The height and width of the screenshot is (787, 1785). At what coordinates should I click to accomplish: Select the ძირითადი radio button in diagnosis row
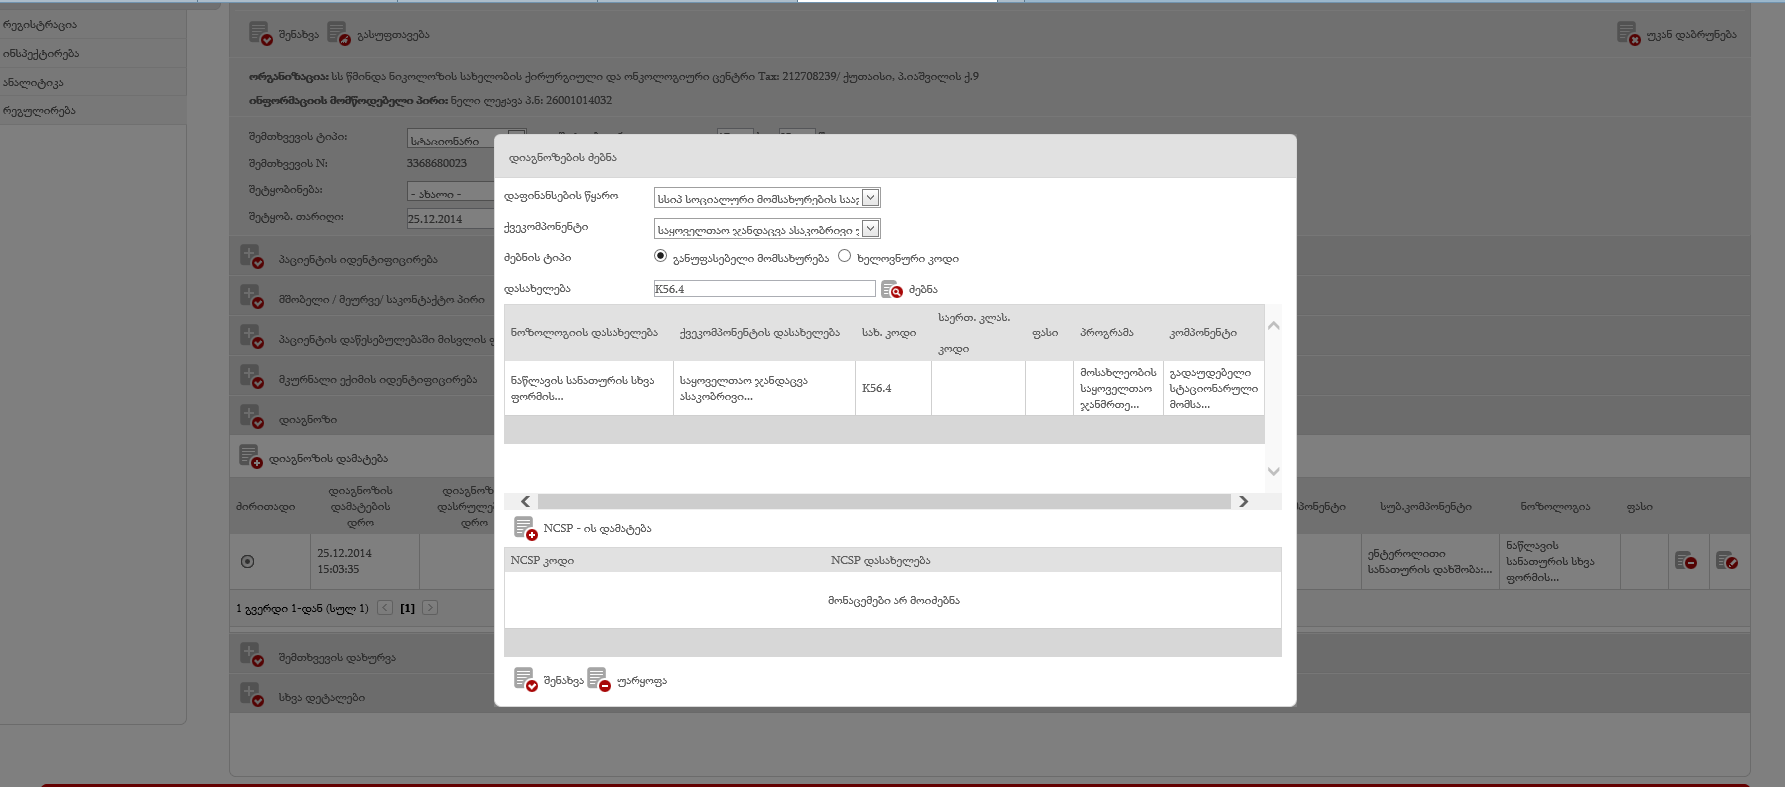tap(248, 562)
